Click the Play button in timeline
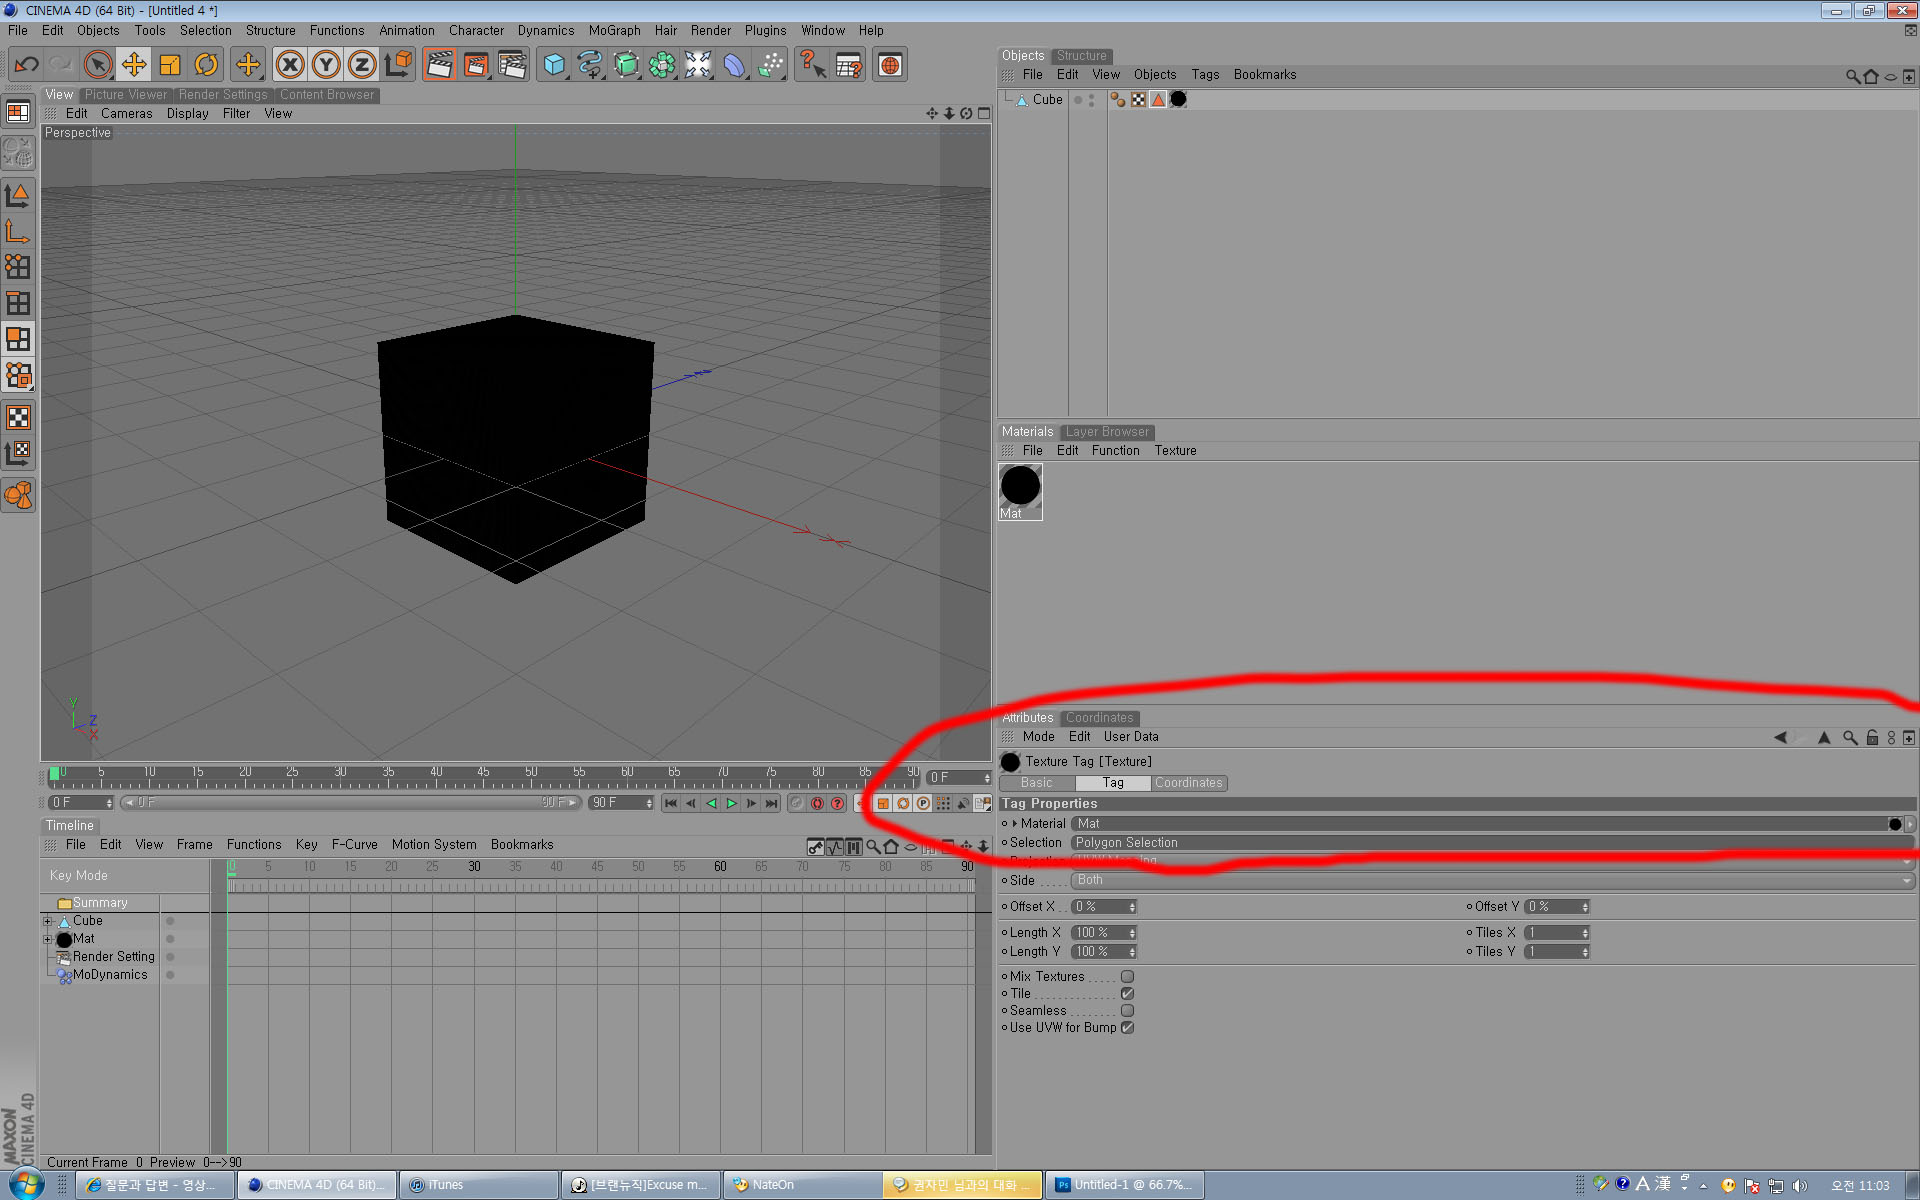 728,803
